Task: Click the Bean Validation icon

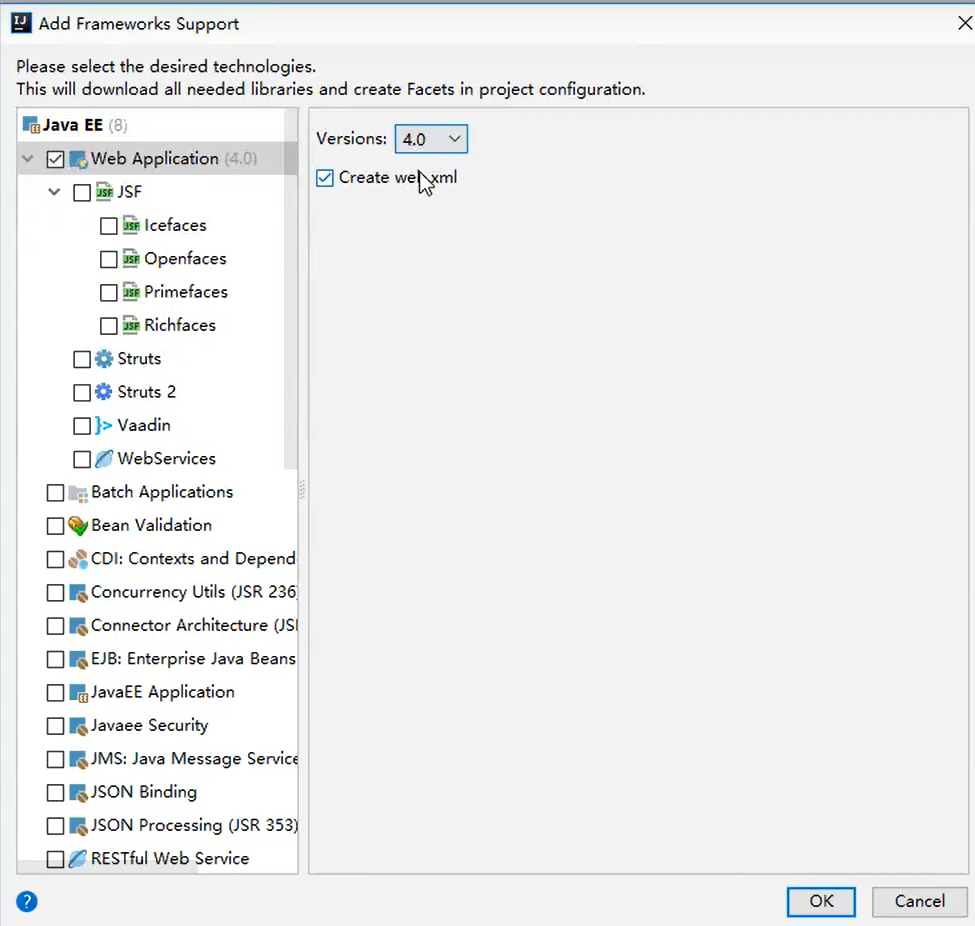Action: tap(78, 526)
